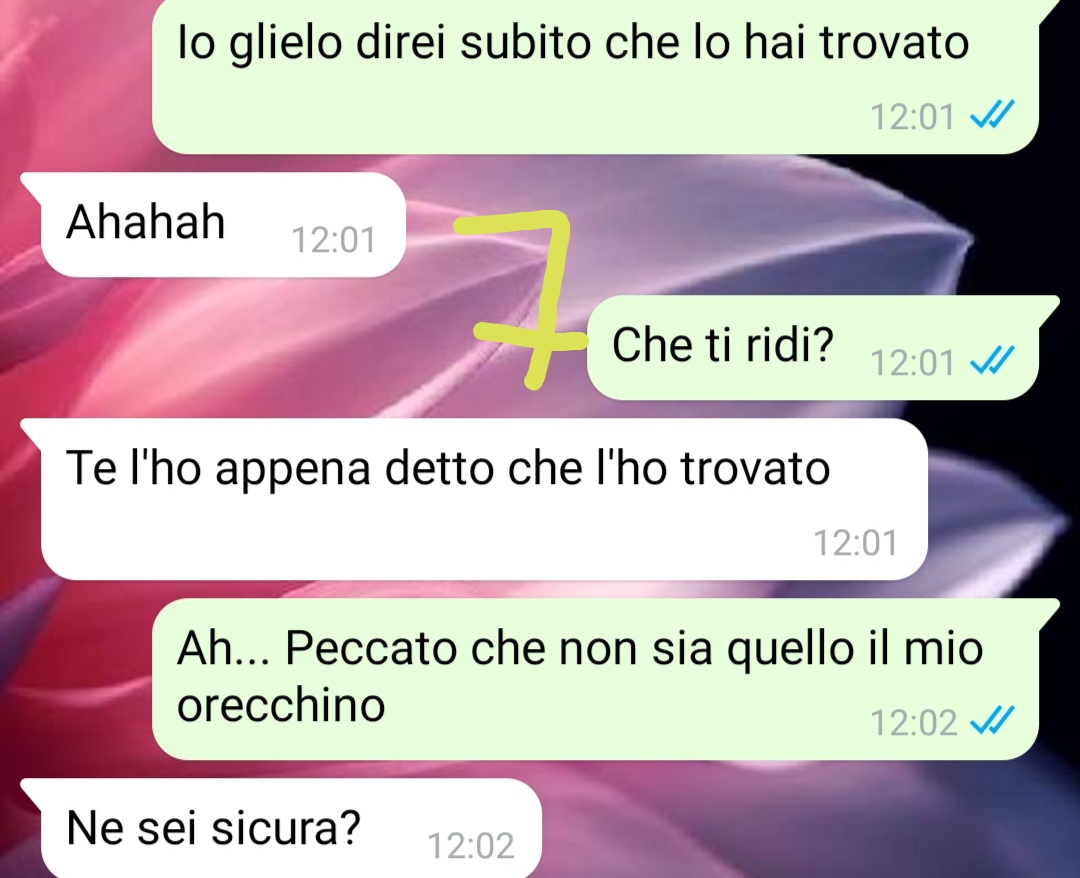Click read ticks on orecchino message
This screenshot has width=1080, height=878.
click(x=992, y=721)
